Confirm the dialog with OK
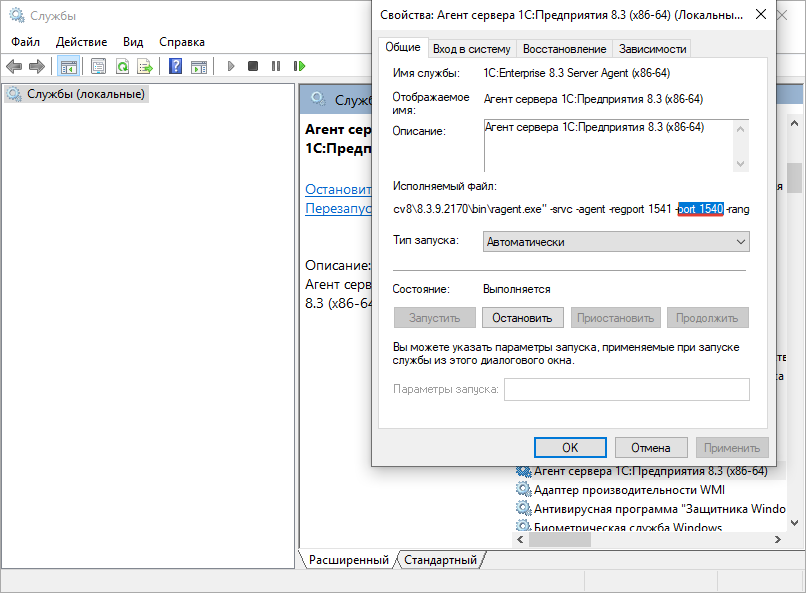The height and width of the screenshot is (593, 806). click(570, 448)
